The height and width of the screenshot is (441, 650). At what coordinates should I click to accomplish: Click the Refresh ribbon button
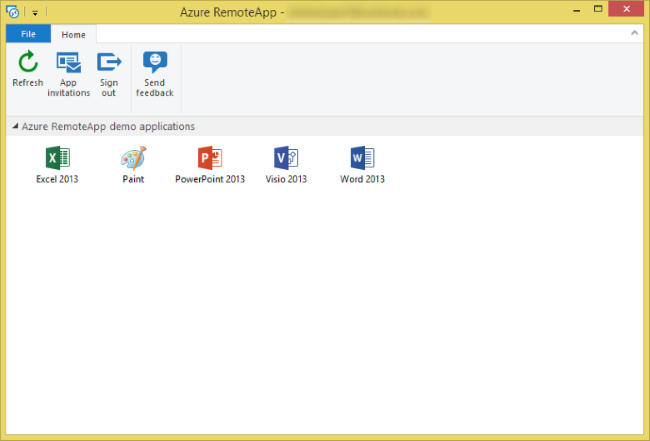click(x=28, y=69)
